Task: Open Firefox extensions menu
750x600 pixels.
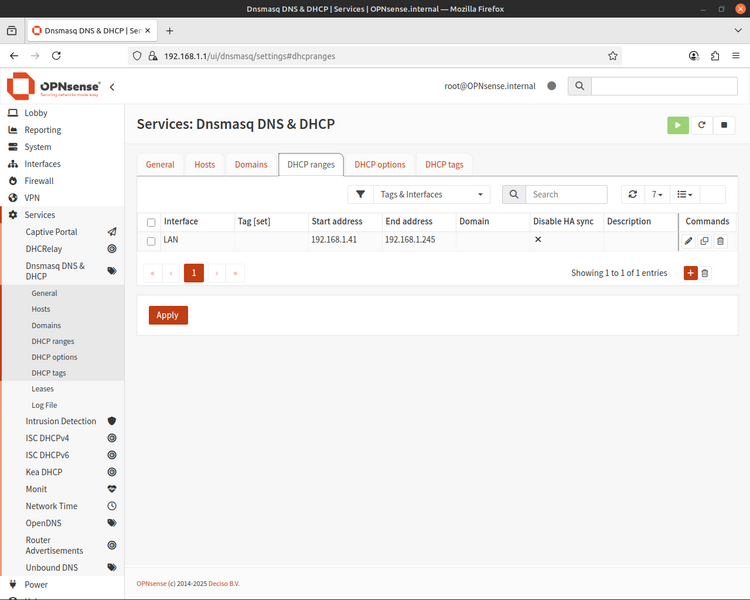Action: 715,56
